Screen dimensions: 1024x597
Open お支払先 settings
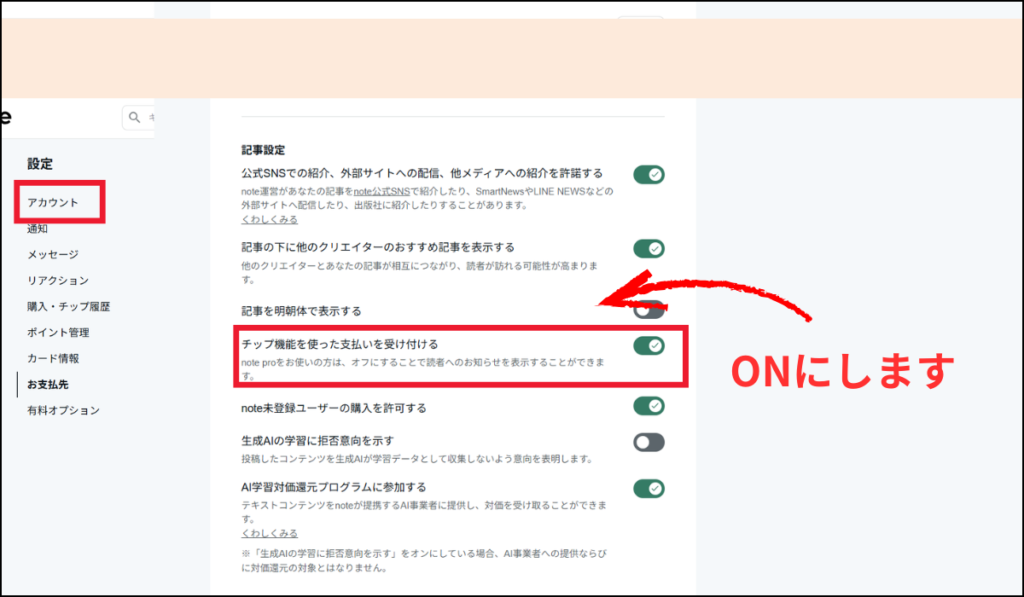point(48,384)
